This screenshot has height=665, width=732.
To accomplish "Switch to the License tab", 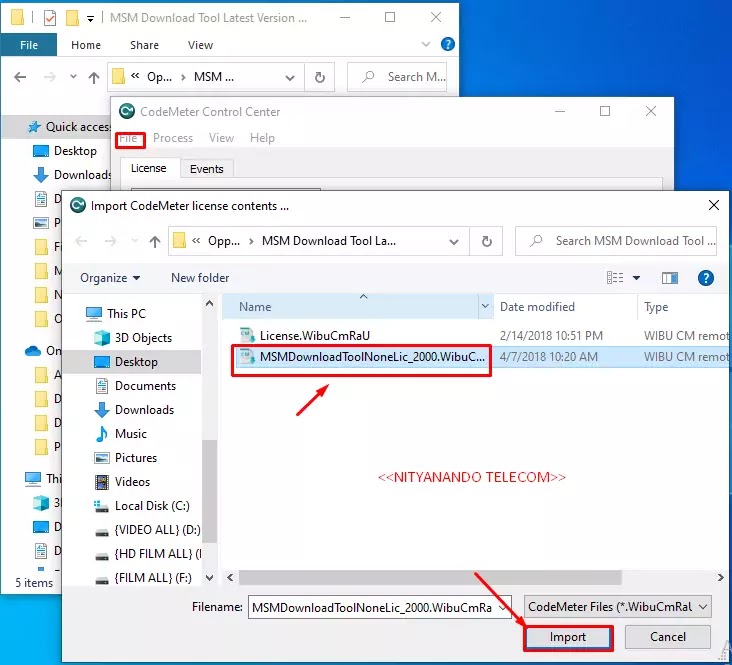I will coord(148,168).
